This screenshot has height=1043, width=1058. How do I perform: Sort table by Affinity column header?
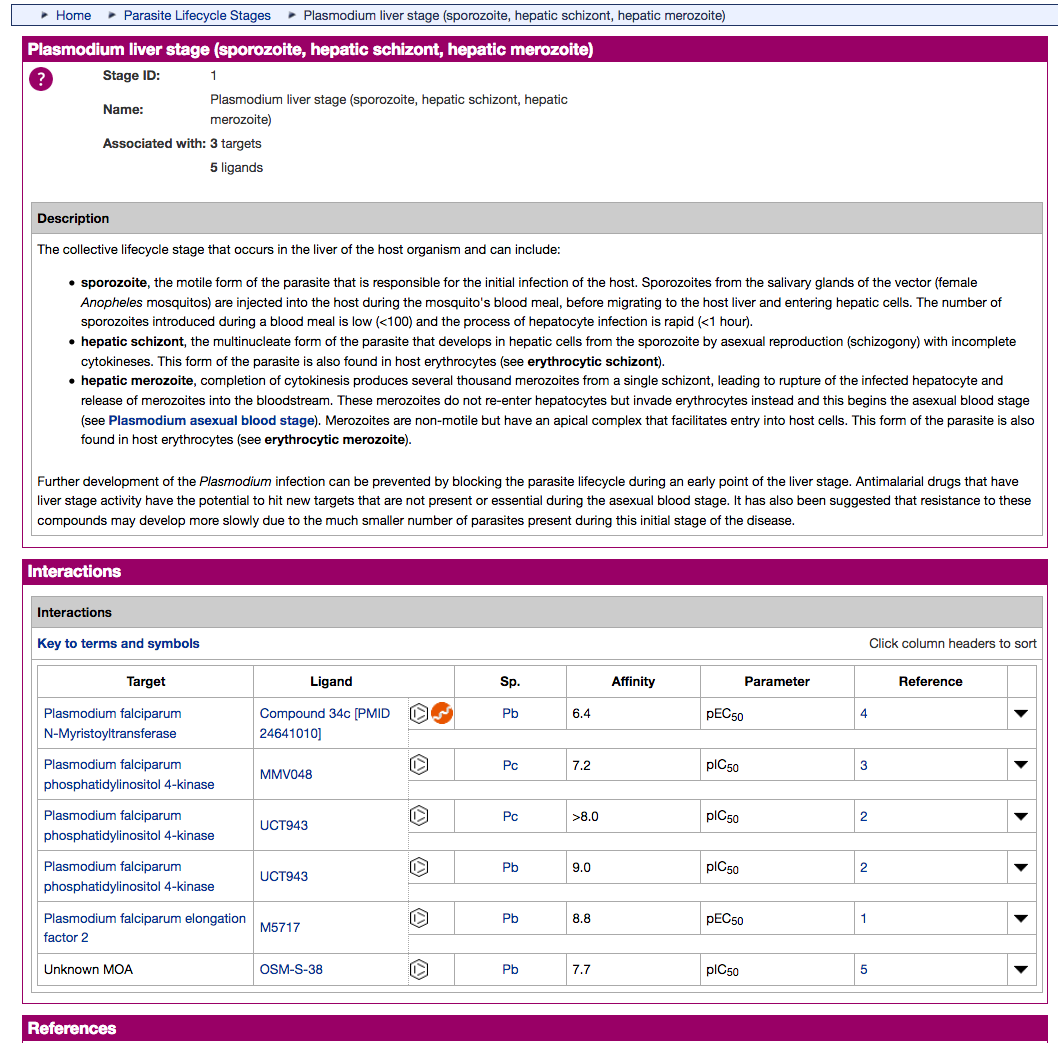coord(633,681)
